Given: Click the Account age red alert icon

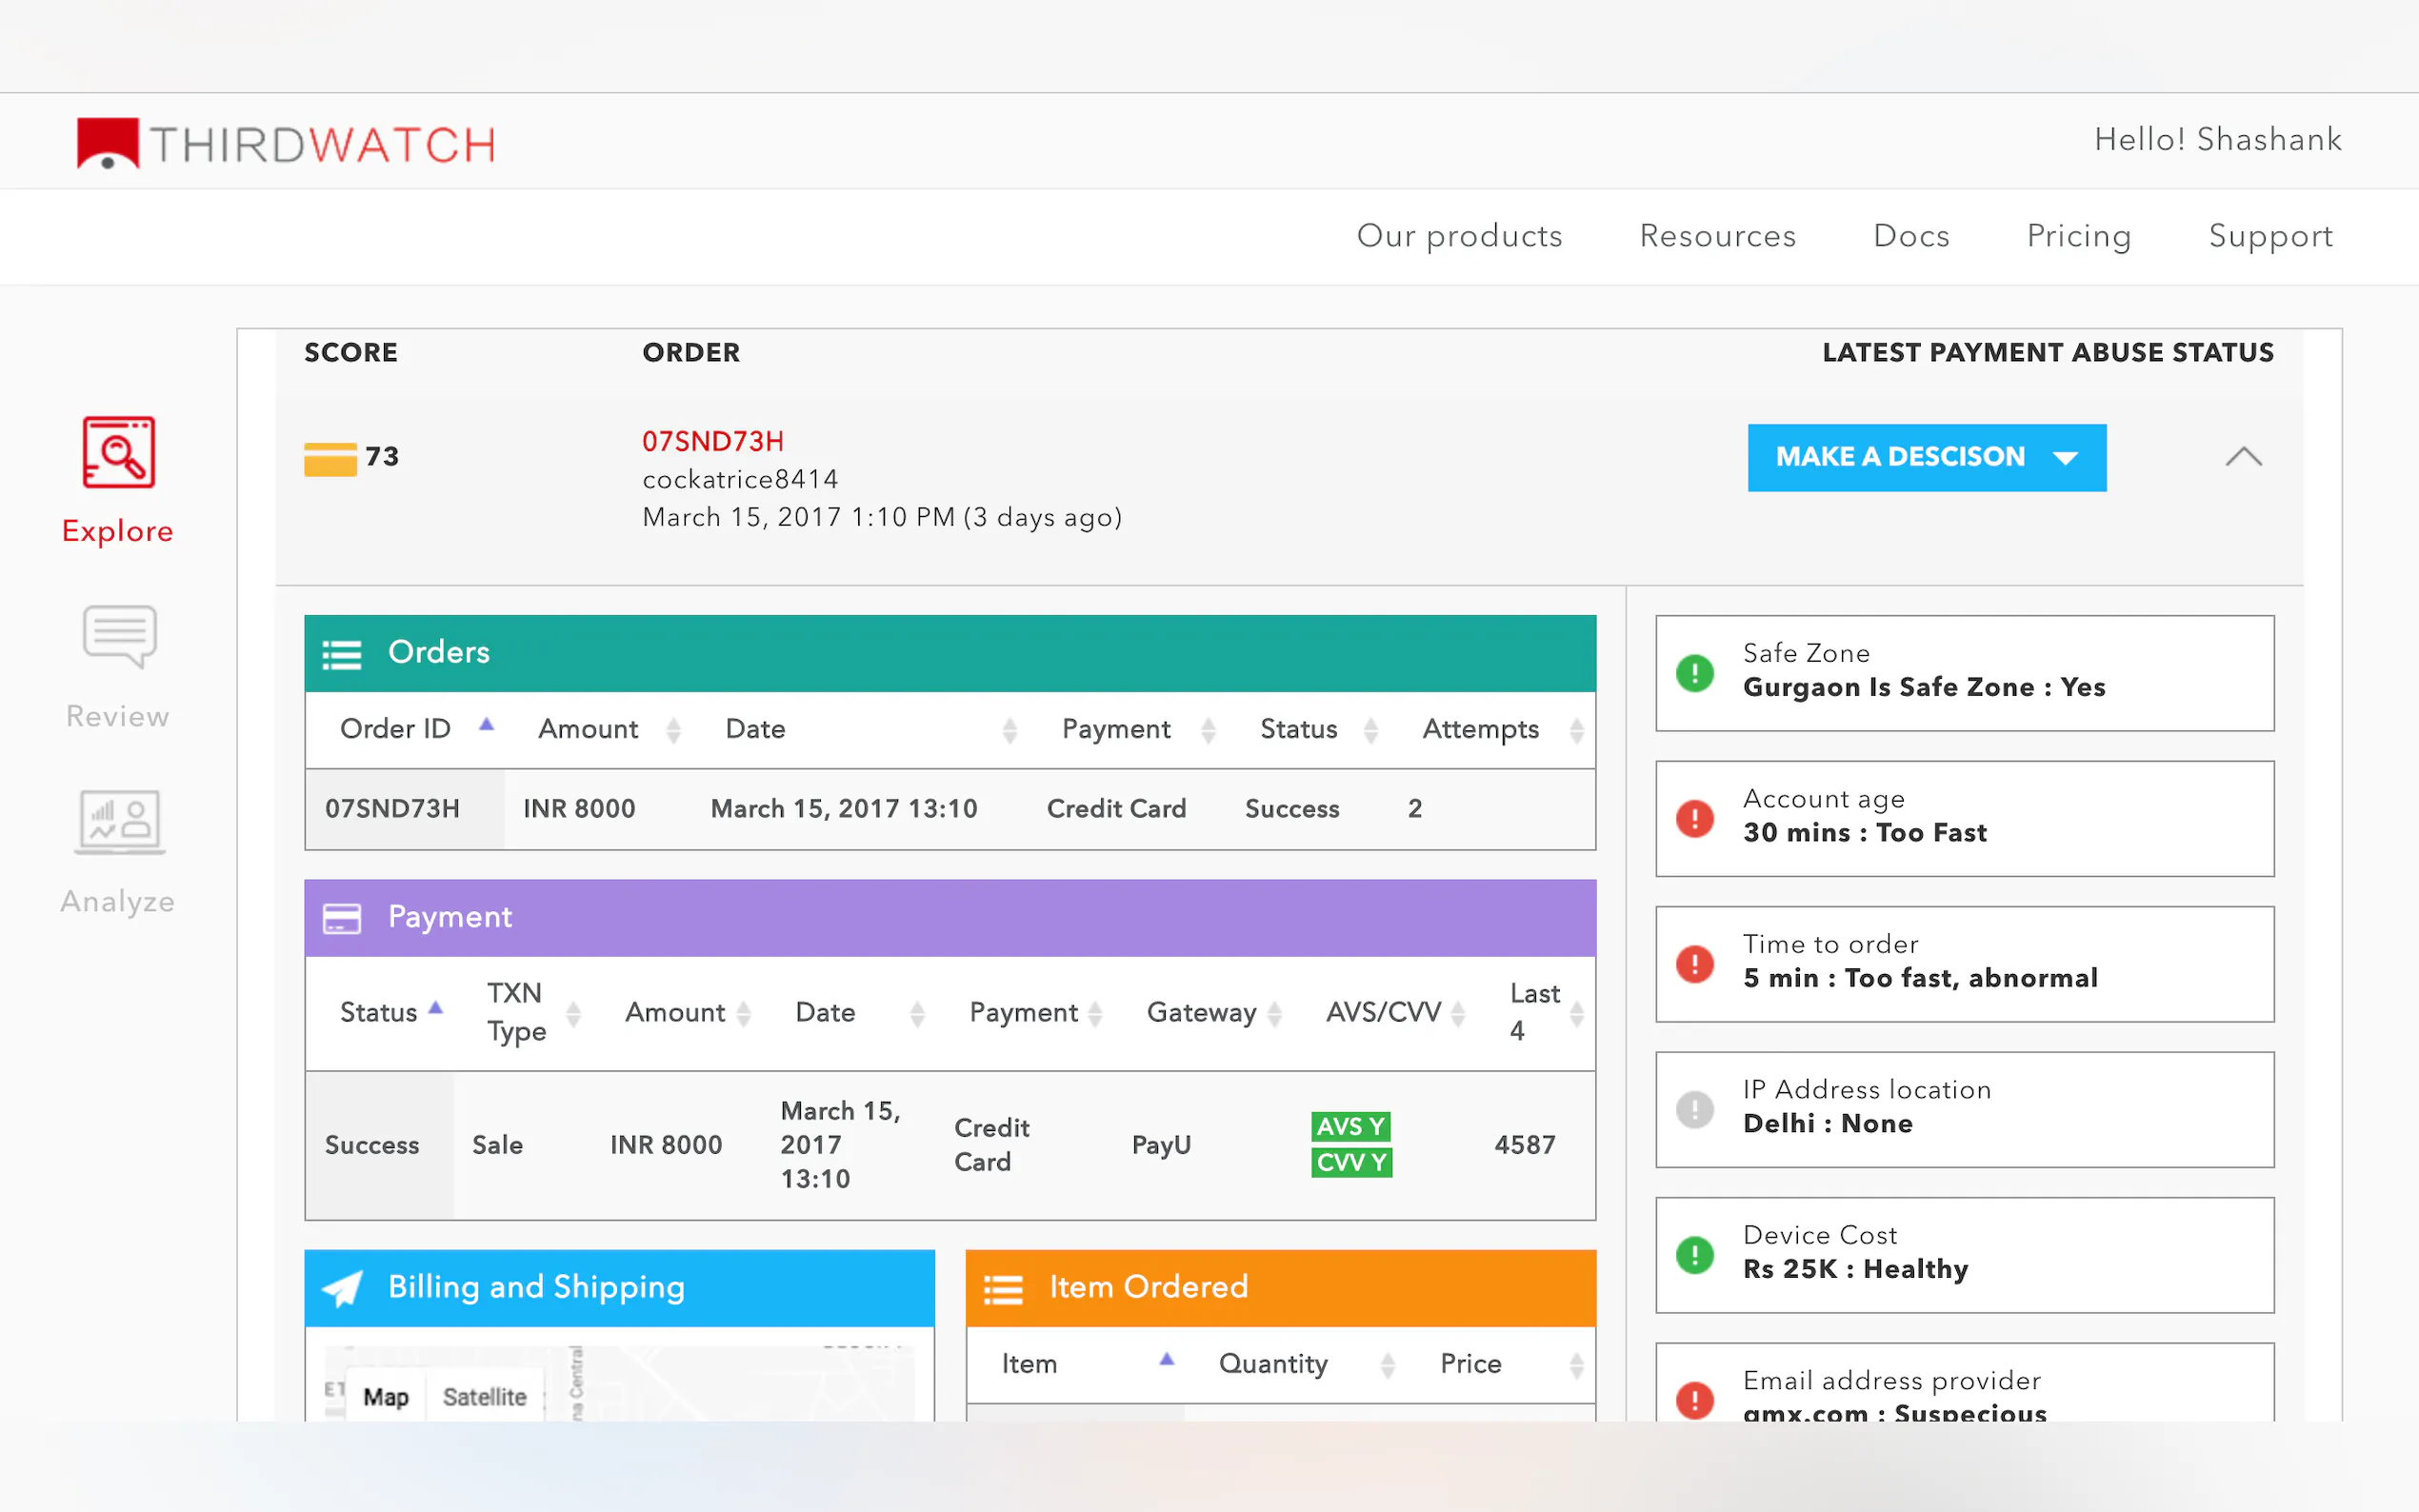Looking at the screenshot, I should (1694, 819).
